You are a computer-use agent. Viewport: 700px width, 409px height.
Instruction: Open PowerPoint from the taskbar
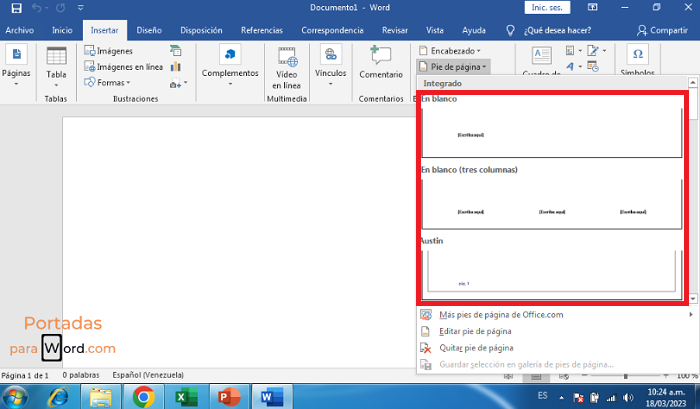click(x=229, y=396)
